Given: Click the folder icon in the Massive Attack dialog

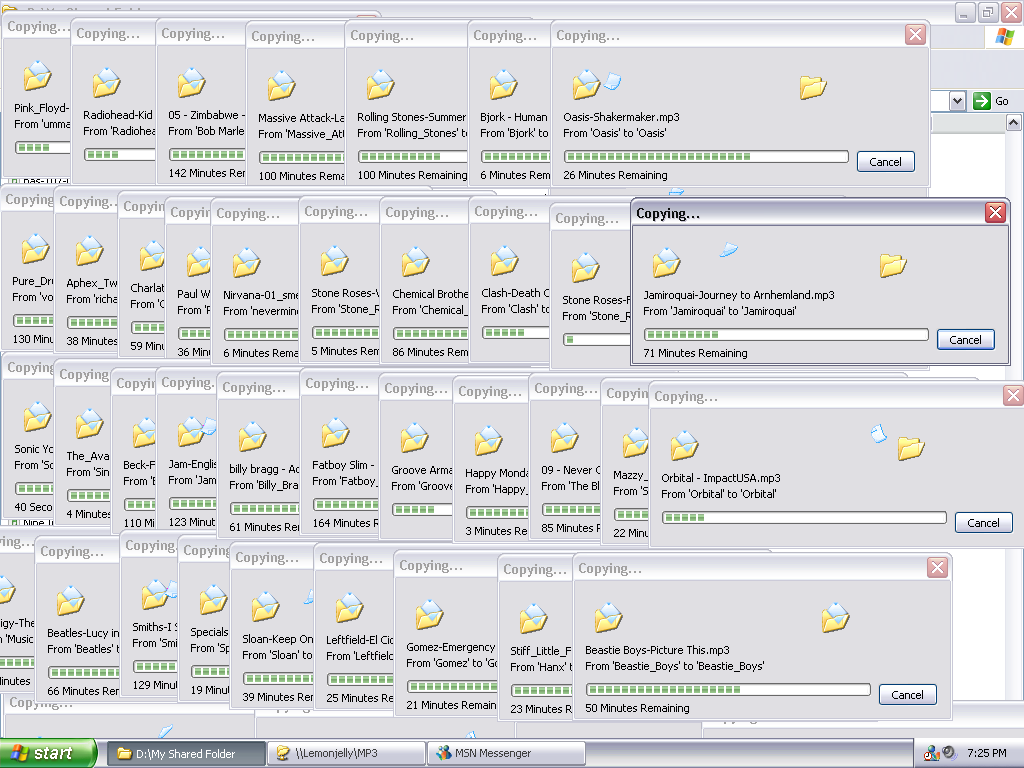Looking at the screenshot, I should pyautogui.click(x=281, y=86).
